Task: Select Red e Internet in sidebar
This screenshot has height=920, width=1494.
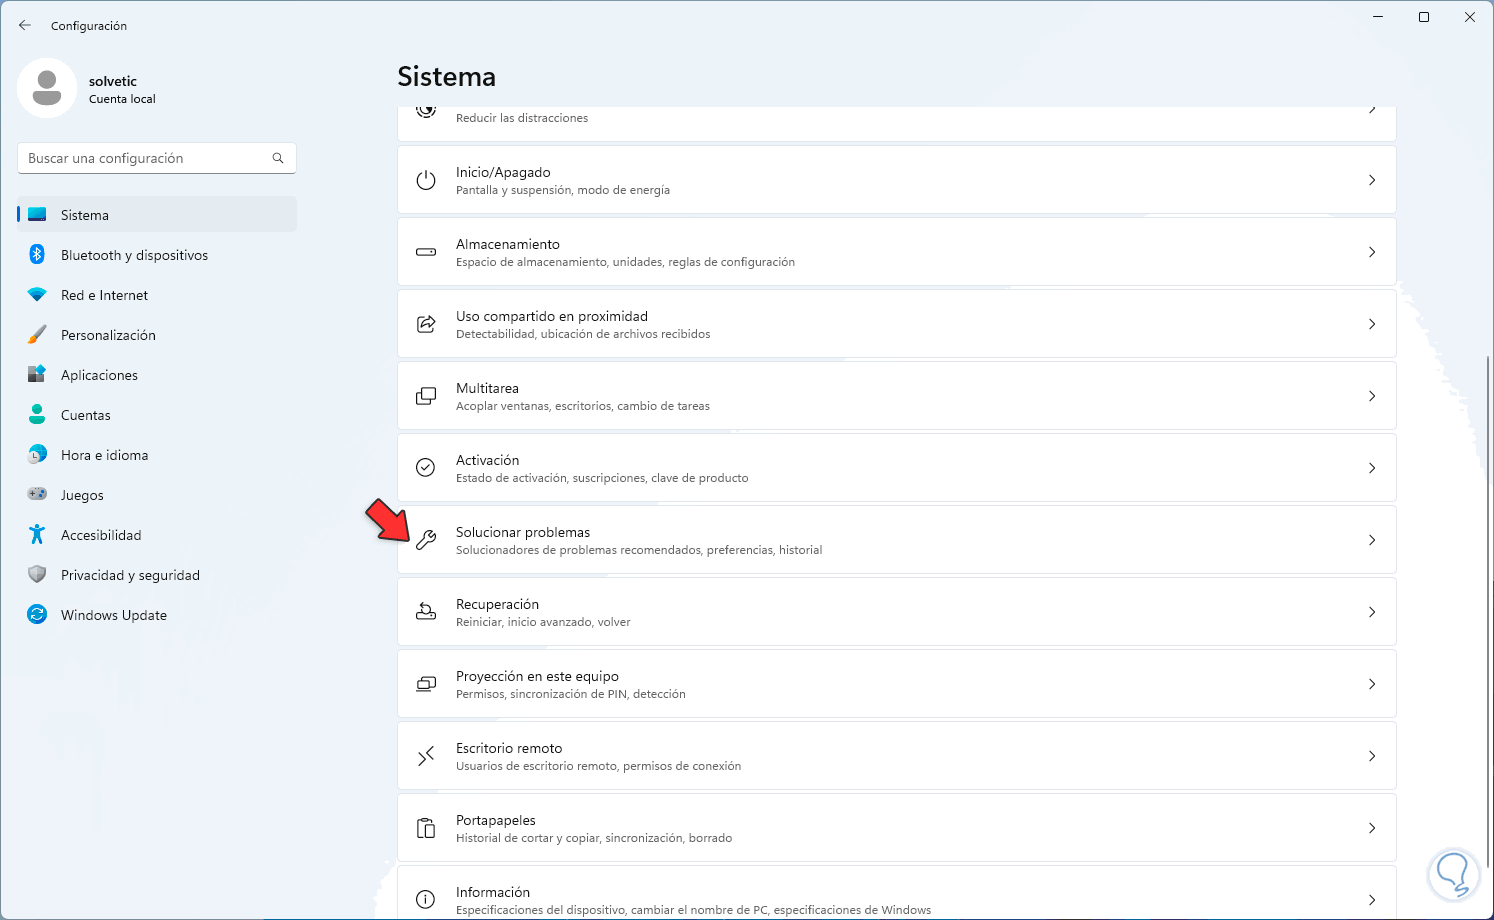Action: [104, 295]
